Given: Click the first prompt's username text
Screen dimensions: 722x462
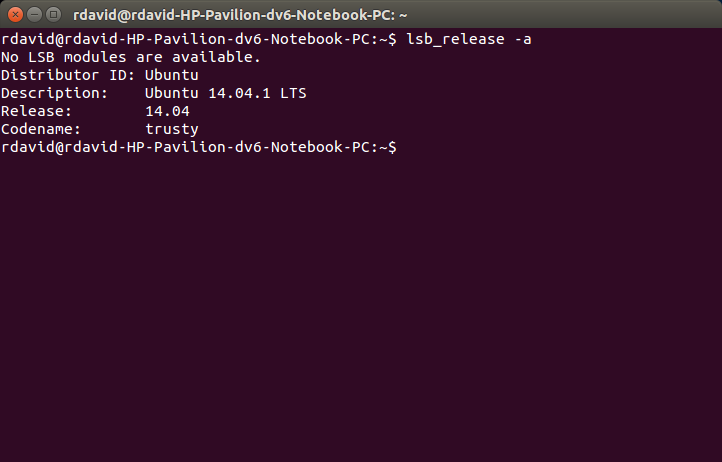Looking at the screenshot, I should pos(28,39).
